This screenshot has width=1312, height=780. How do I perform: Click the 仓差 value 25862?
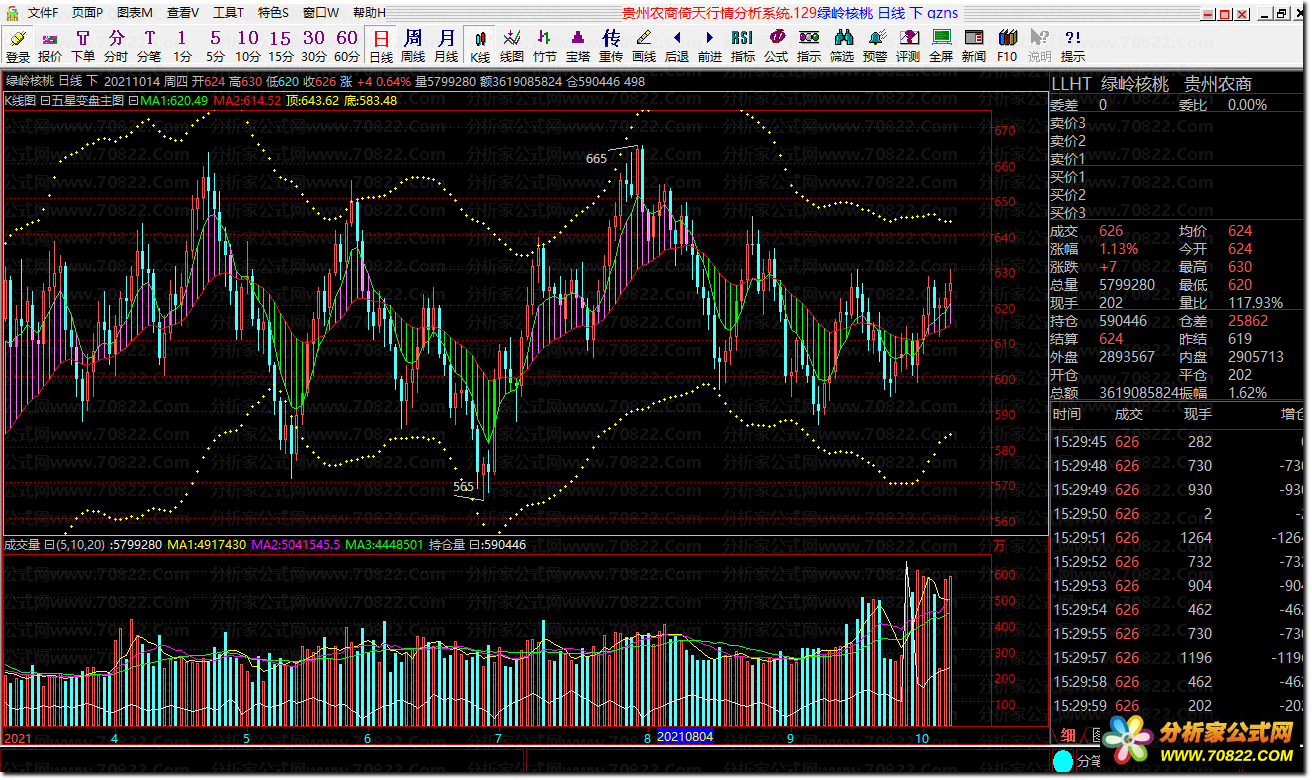1249,321
